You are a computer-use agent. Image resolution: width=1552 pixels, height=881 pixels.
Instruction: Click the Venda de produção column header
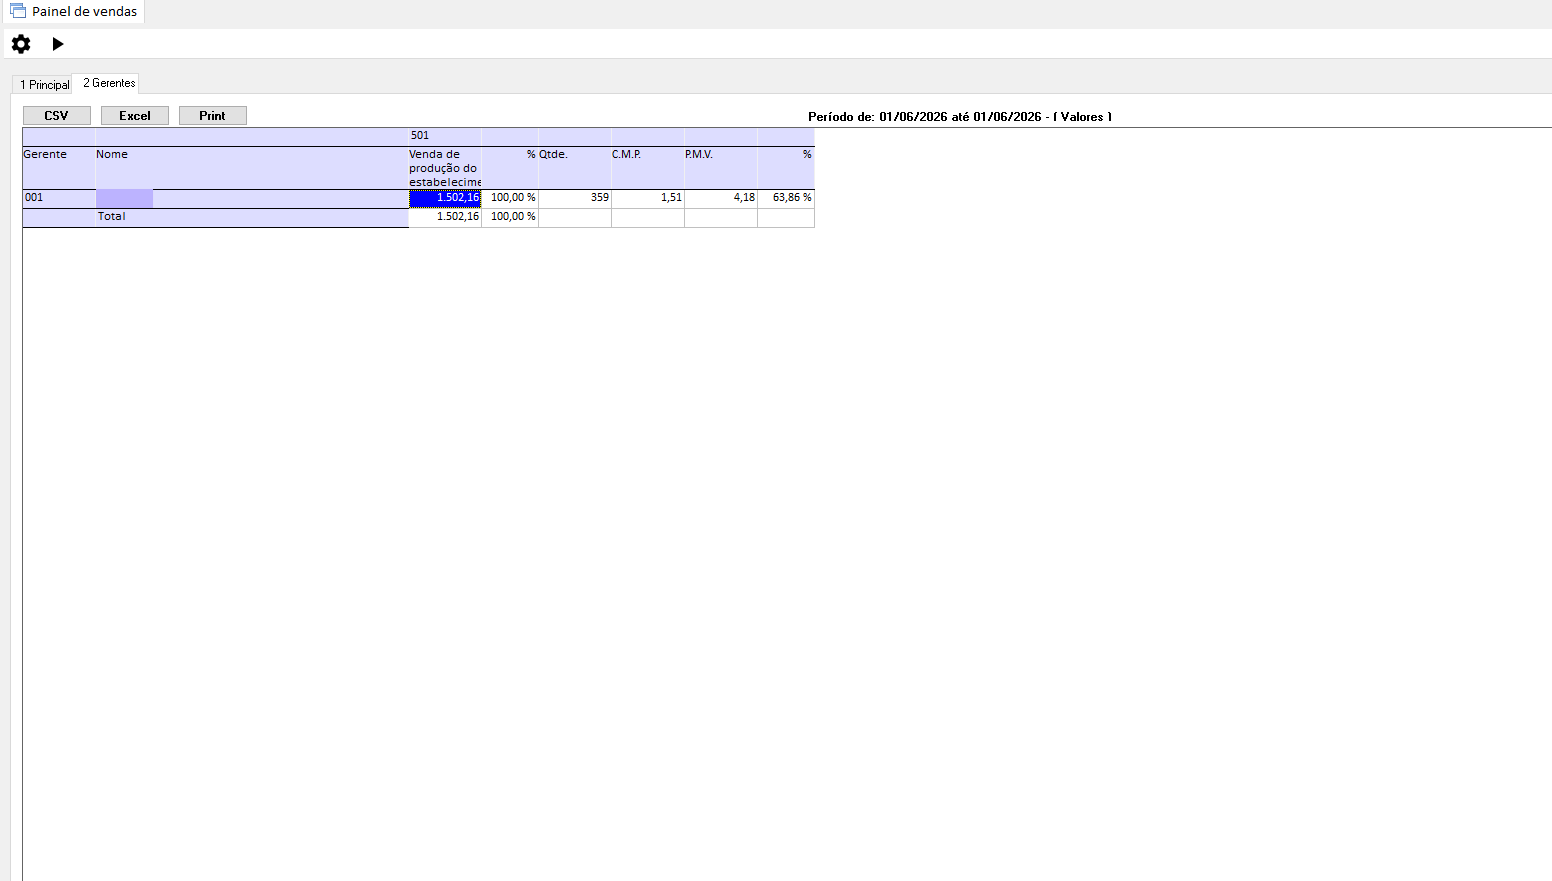click(x=445, y=168)
